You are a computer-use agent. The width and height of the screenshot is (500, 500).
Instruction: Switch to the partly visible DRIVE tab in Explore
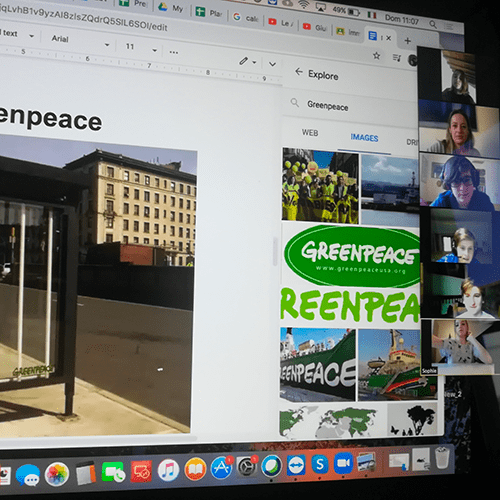tap(412, 142)
